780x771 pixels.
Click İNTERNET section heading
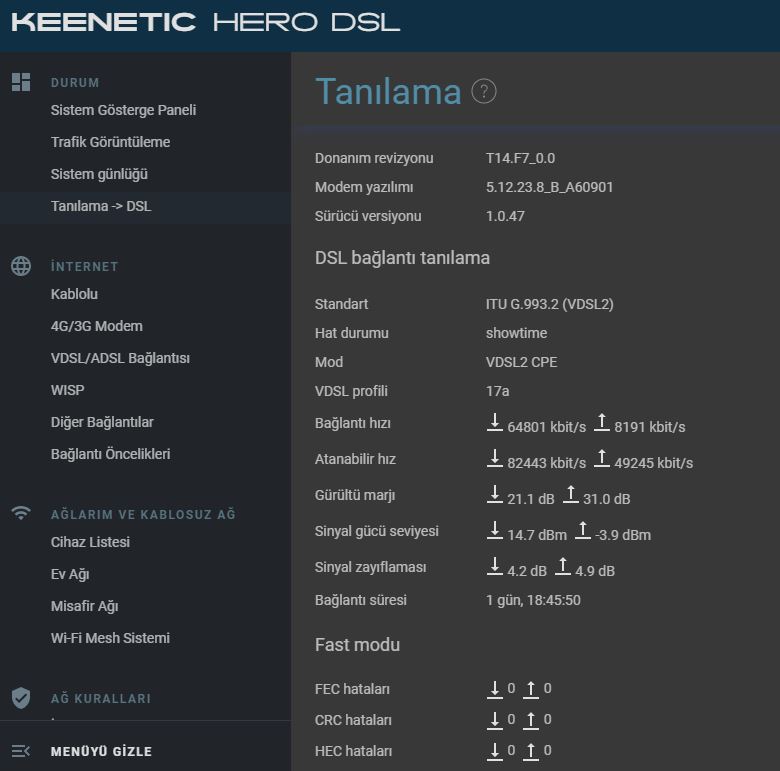click(85, 266)
